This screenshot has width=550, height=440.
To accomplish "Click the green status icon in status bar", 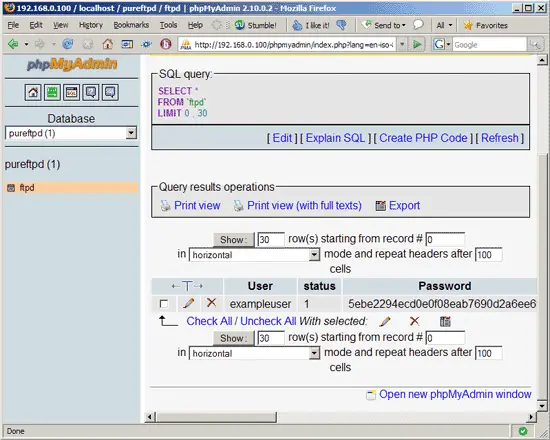I will coord(523,431).
